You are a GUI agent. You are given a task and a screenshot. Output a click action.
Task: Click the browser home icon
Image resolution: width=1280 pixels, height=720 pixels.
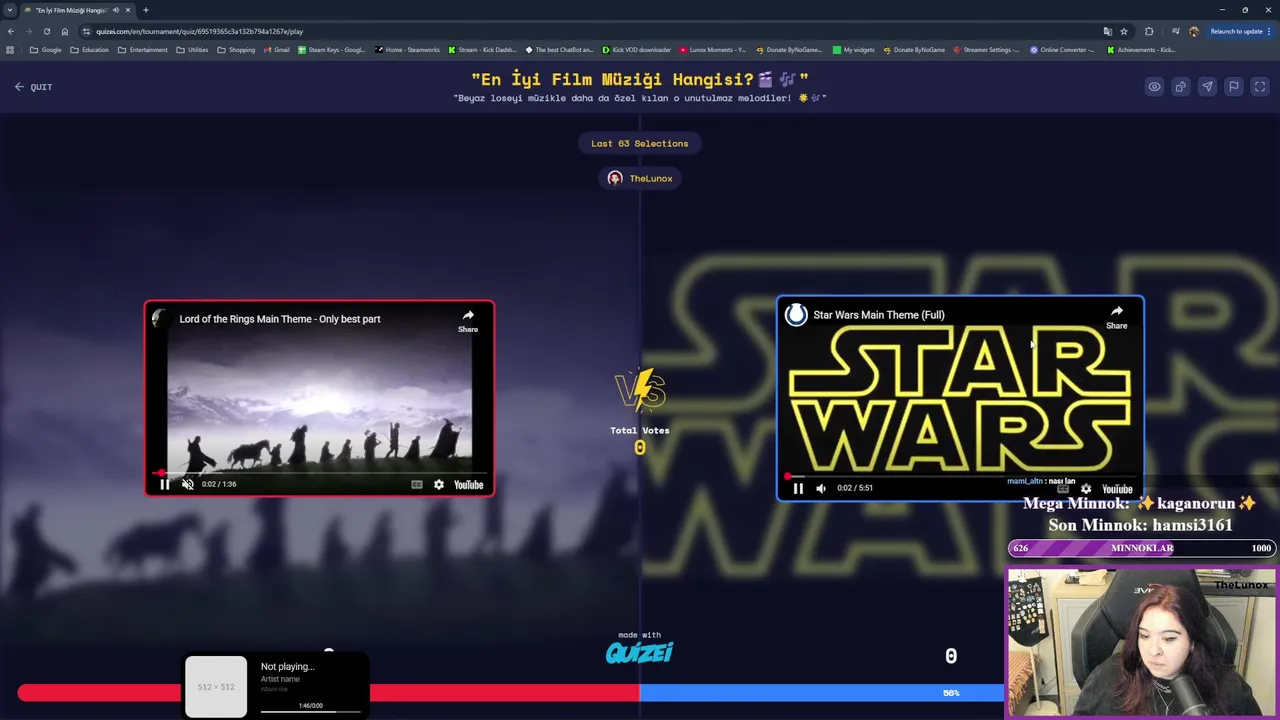(65, 31)
